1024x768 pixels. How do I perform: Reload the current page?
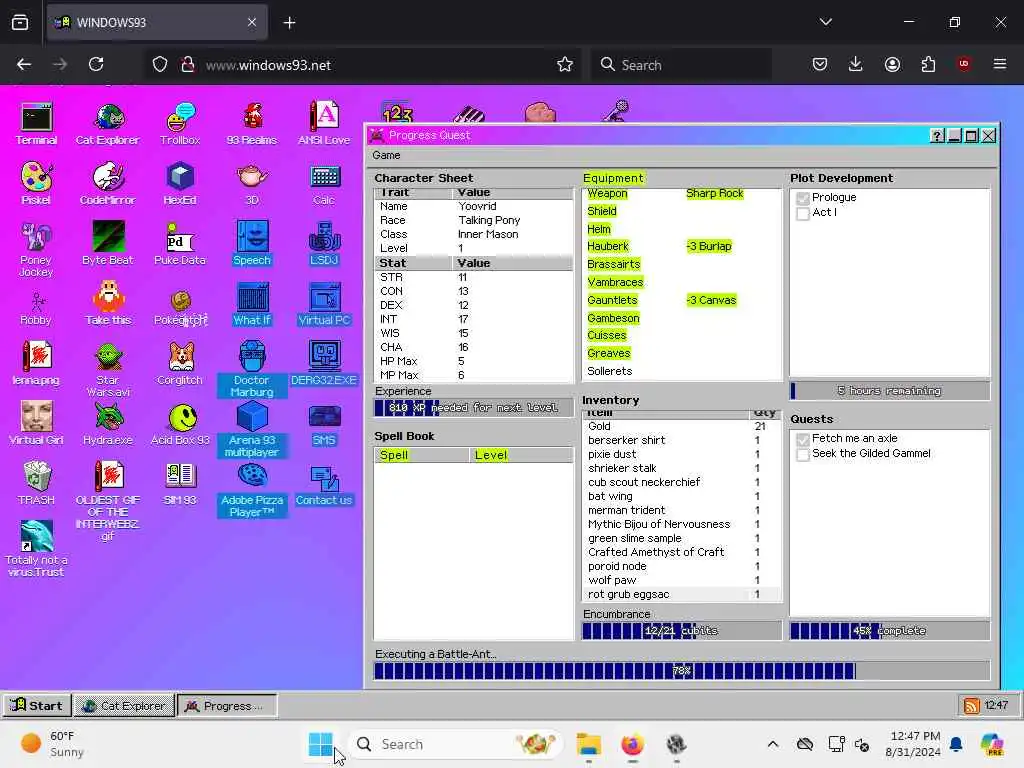point(96,64)
